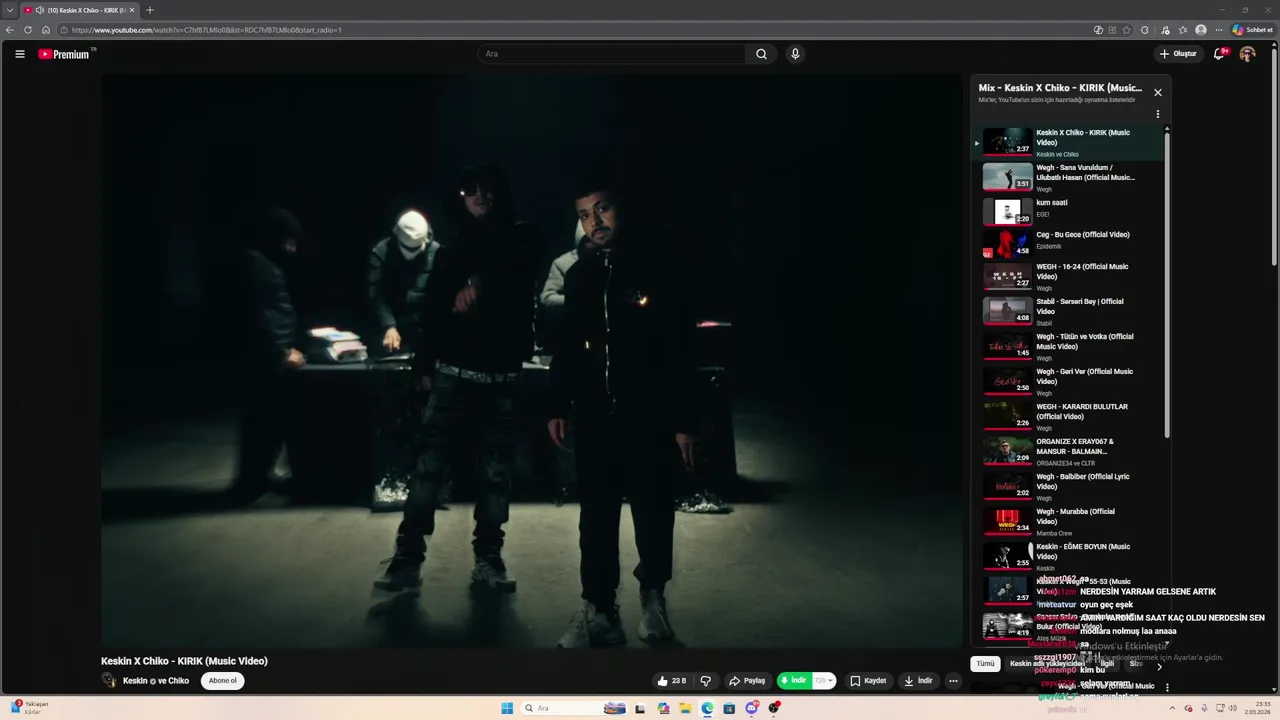Open Keskin channel avatar

point(109,681)
